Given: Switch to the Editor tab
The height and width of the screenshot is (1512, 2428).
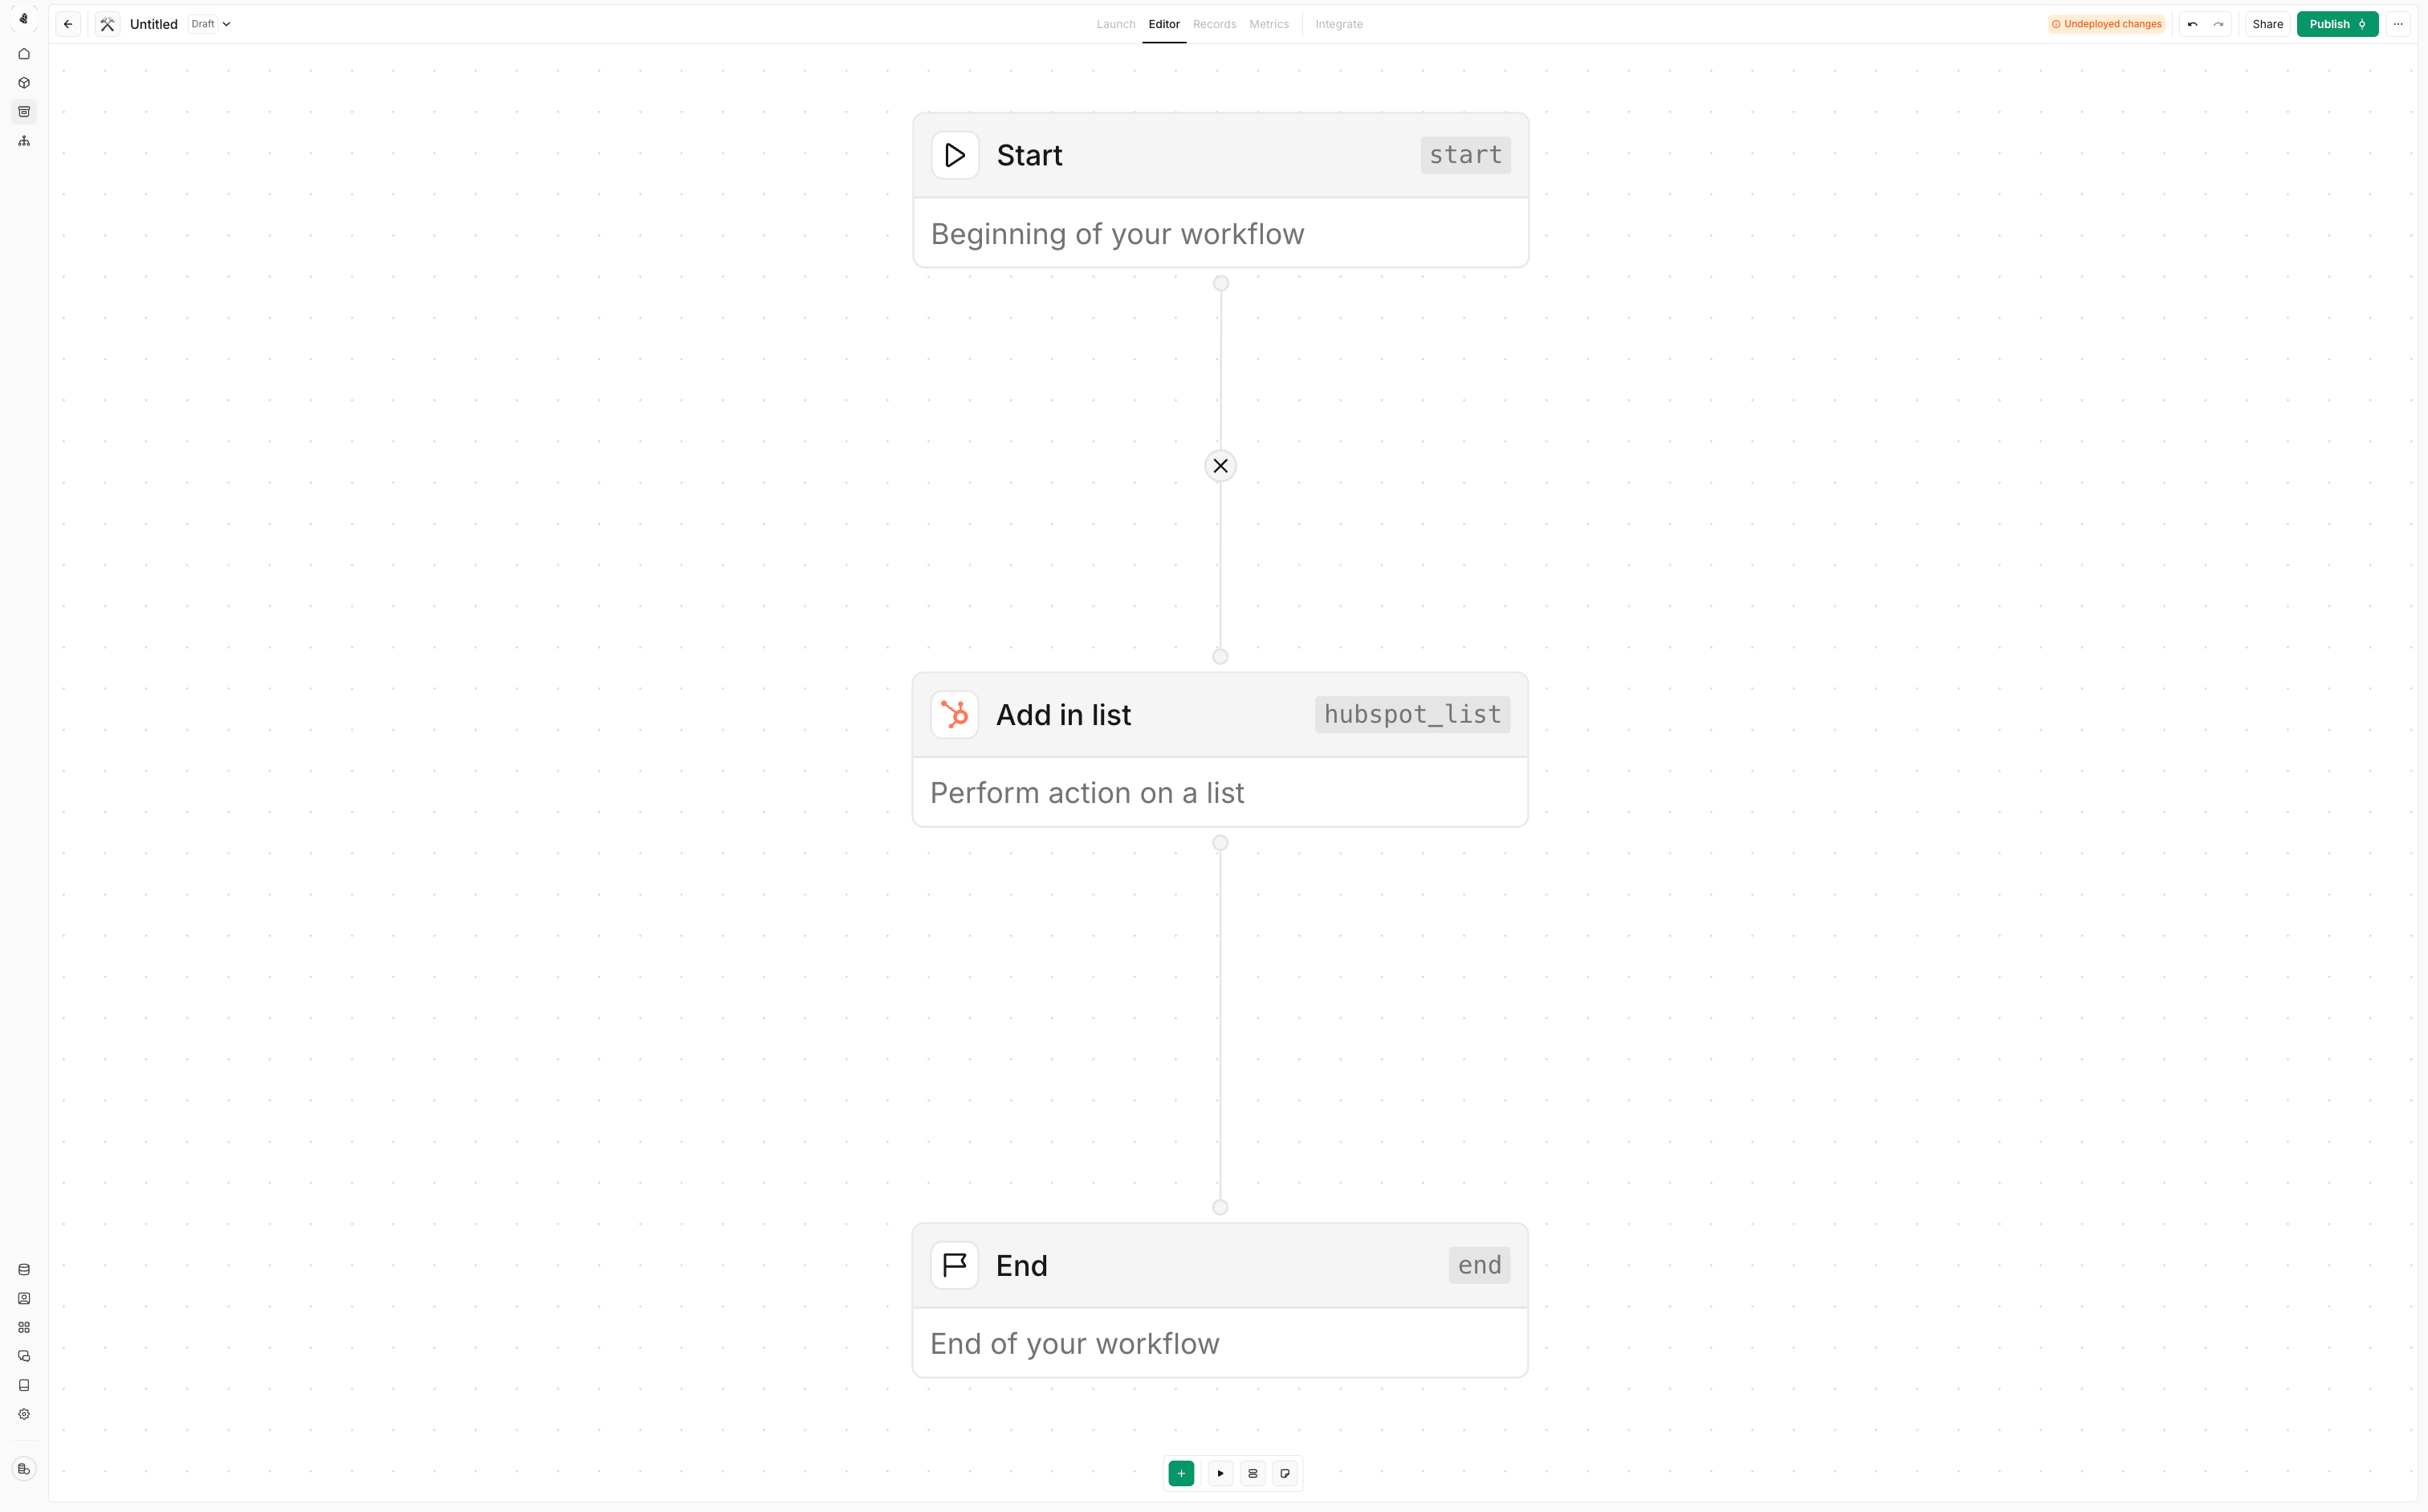Looking at the screenshot, I should 1164,24.
